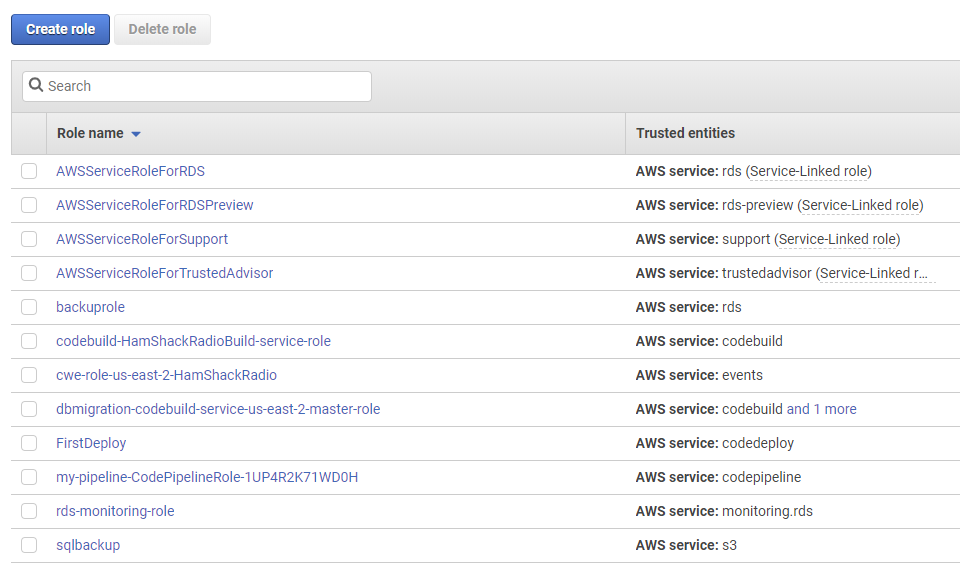Open the AWSServiceRoleForRDSPreview role
This screenshot has height=580, width=960.
click(155, 205)
